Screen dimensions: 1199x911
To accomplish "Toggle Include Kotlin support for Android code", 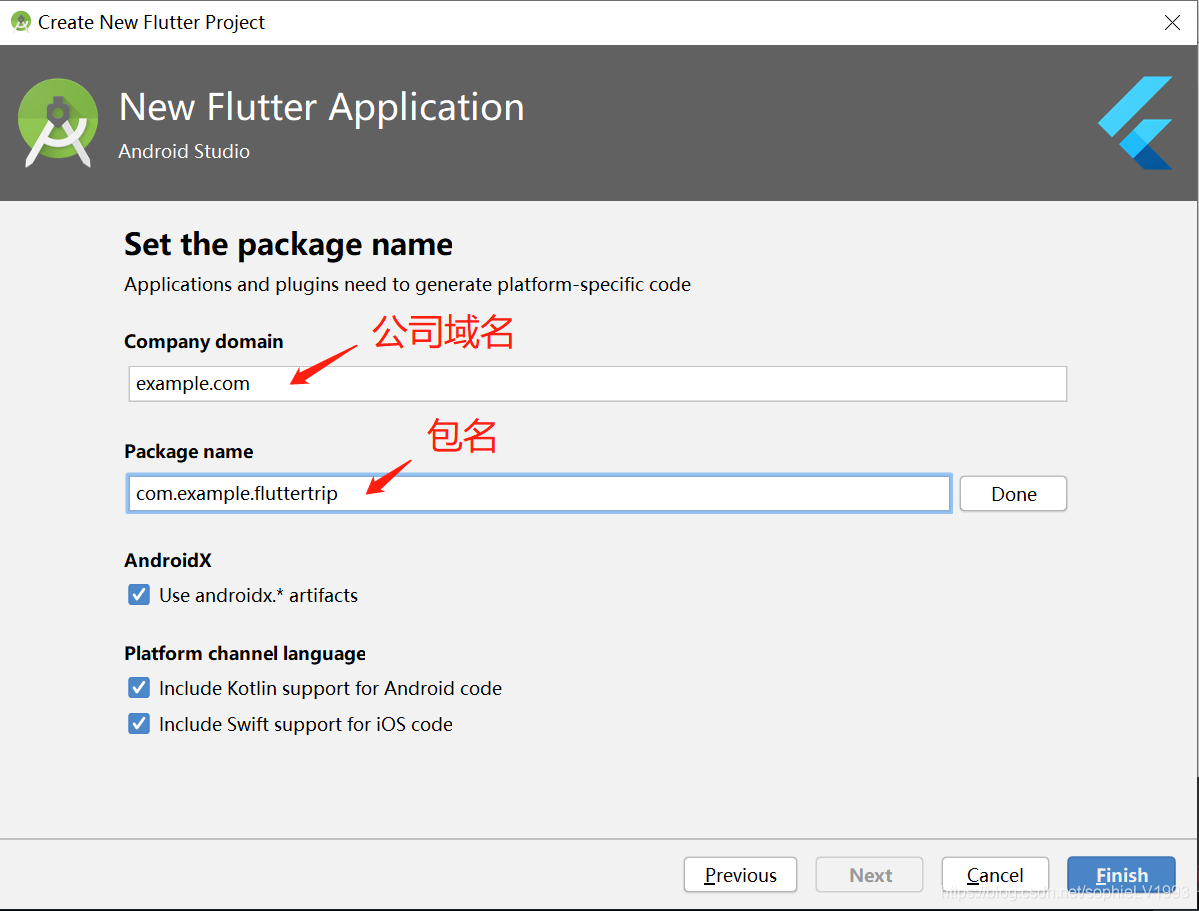I will (139, 688).
